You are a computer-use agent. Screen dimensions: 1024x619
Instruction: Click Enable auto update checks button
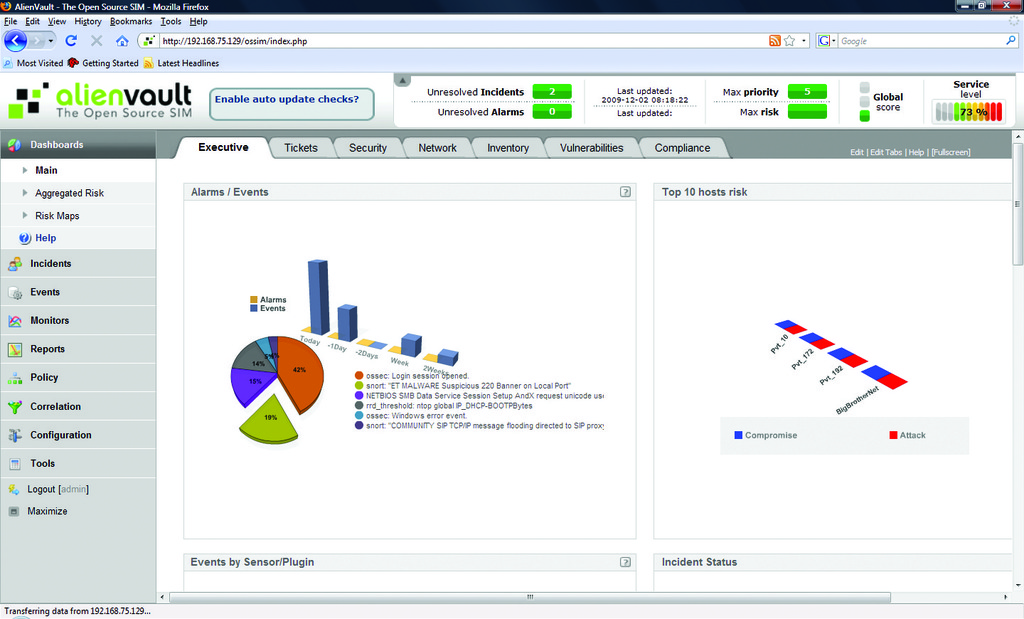pos(291,100)
